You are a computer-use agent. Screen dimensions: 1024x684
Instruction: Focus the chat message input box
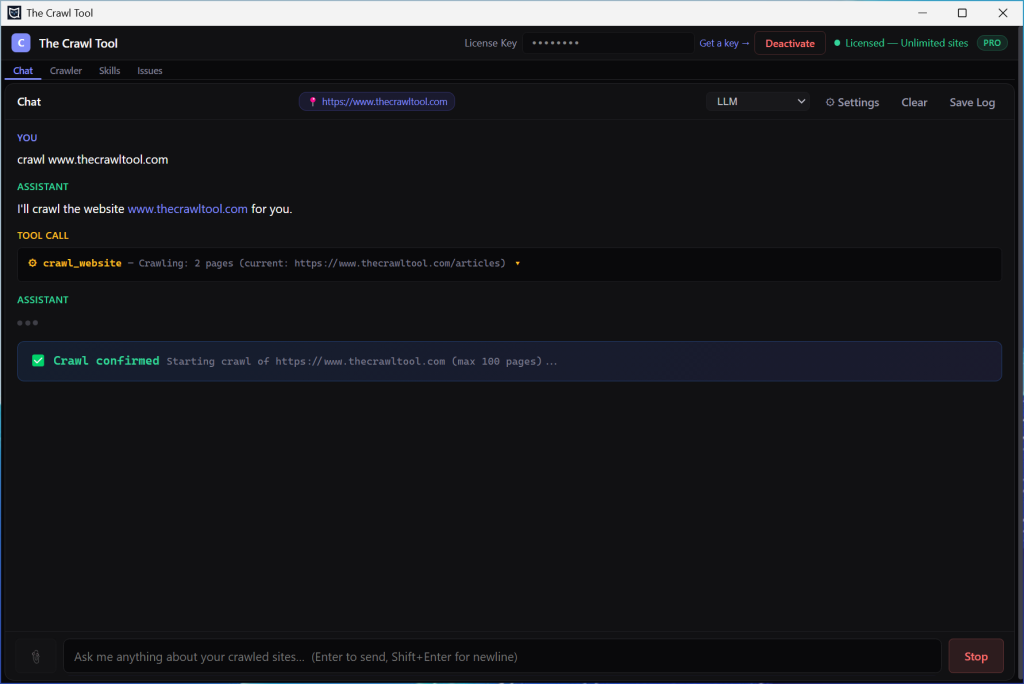pyautogui.click(x=502, y=656)
